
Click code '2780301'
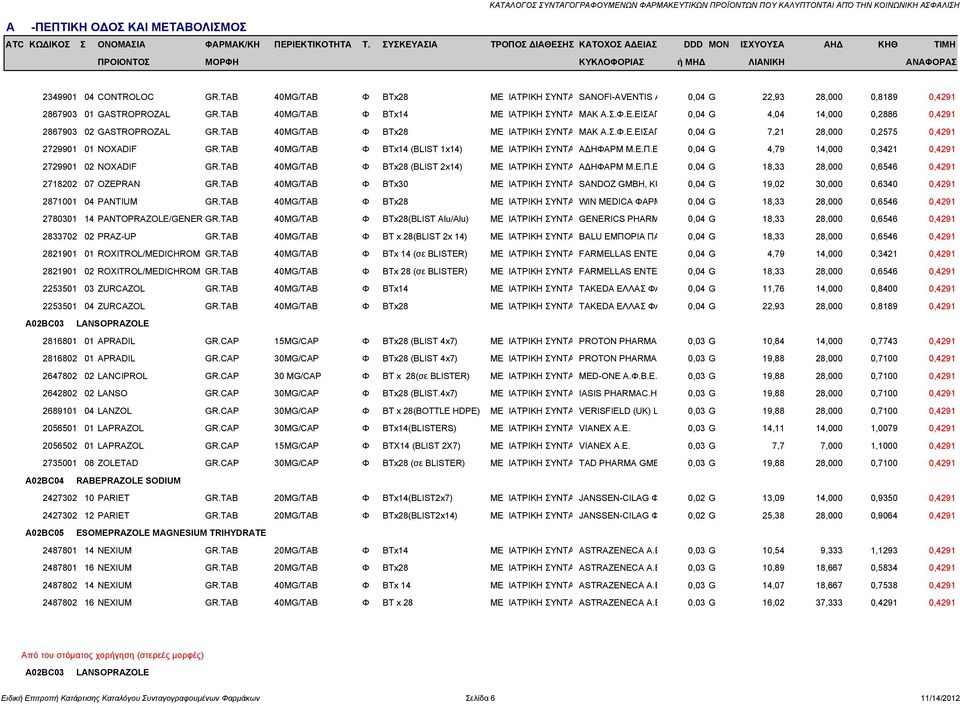[59, 219]
